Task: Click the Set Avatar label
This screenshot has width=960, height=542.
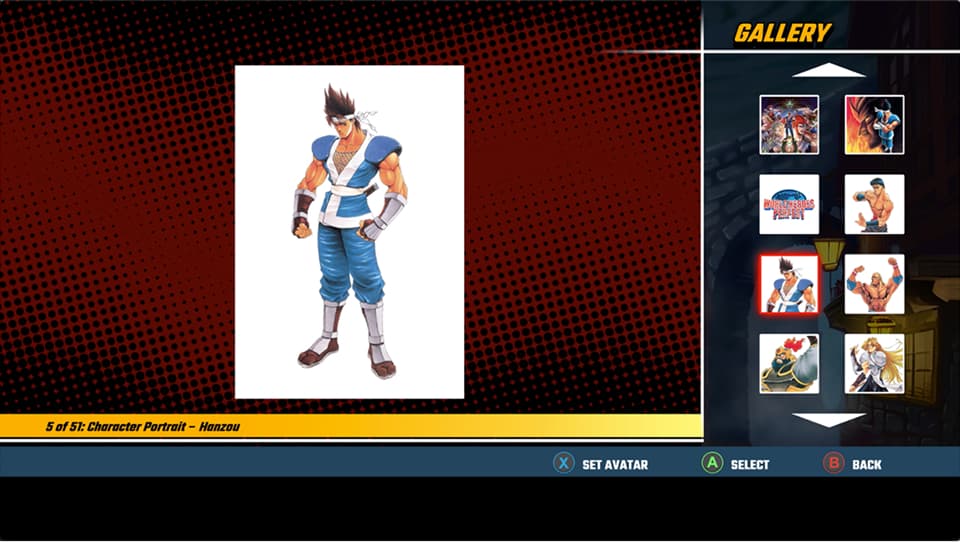Action: click(x=615, y=465)
